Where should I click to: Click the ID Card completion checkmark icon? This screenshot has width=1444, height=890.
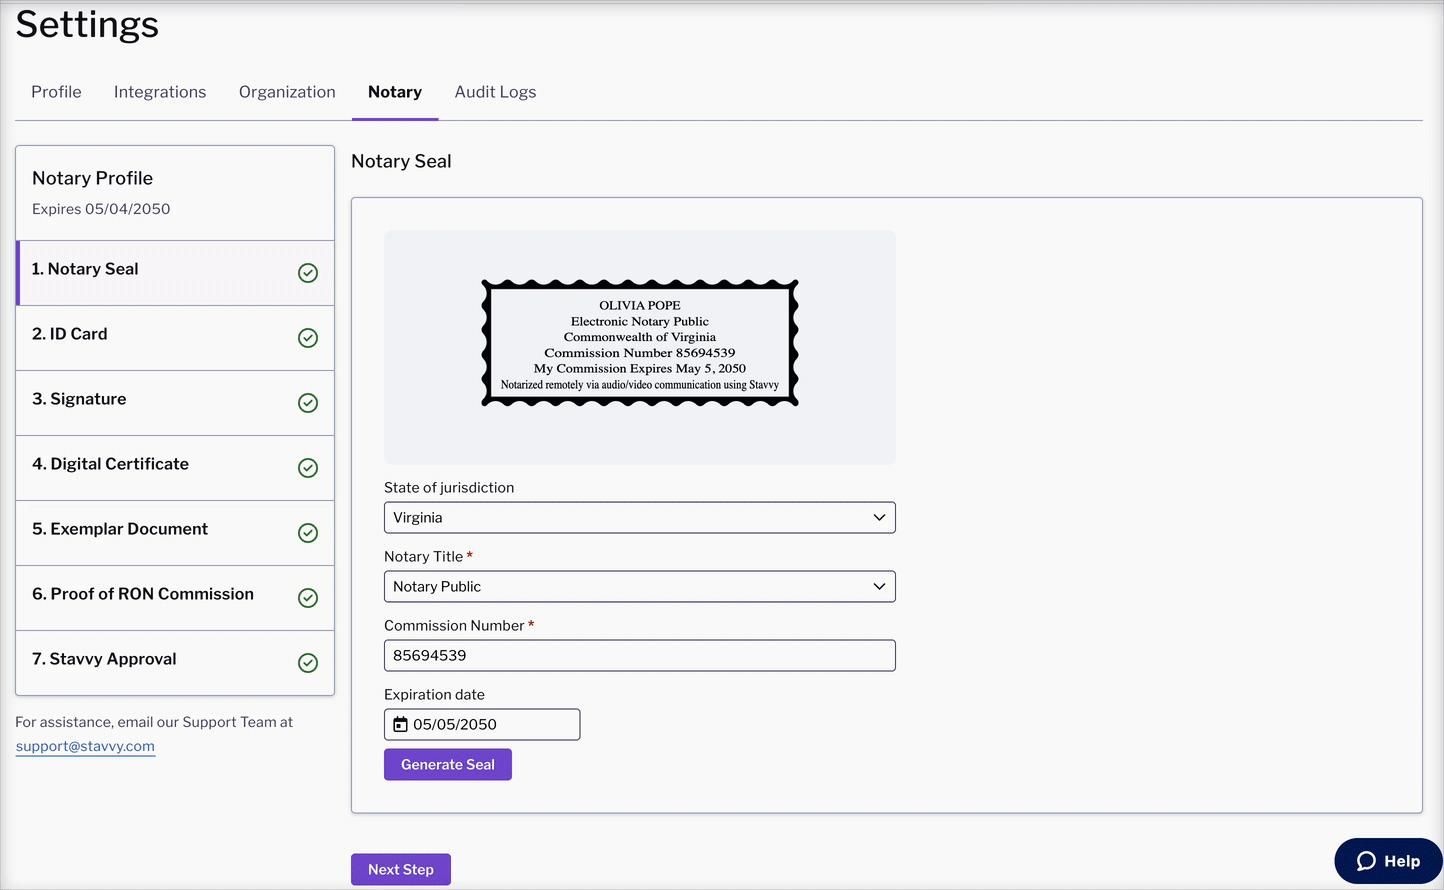[x=308, y=337]
